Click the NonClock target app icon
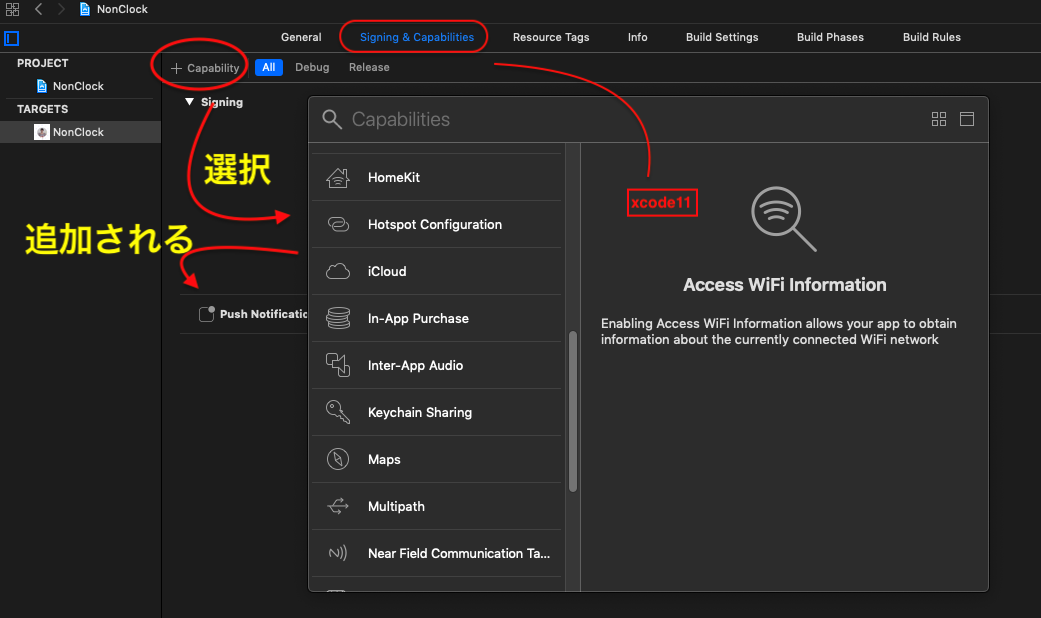Screen dimensions: 1041x618 tap(42, 132)
